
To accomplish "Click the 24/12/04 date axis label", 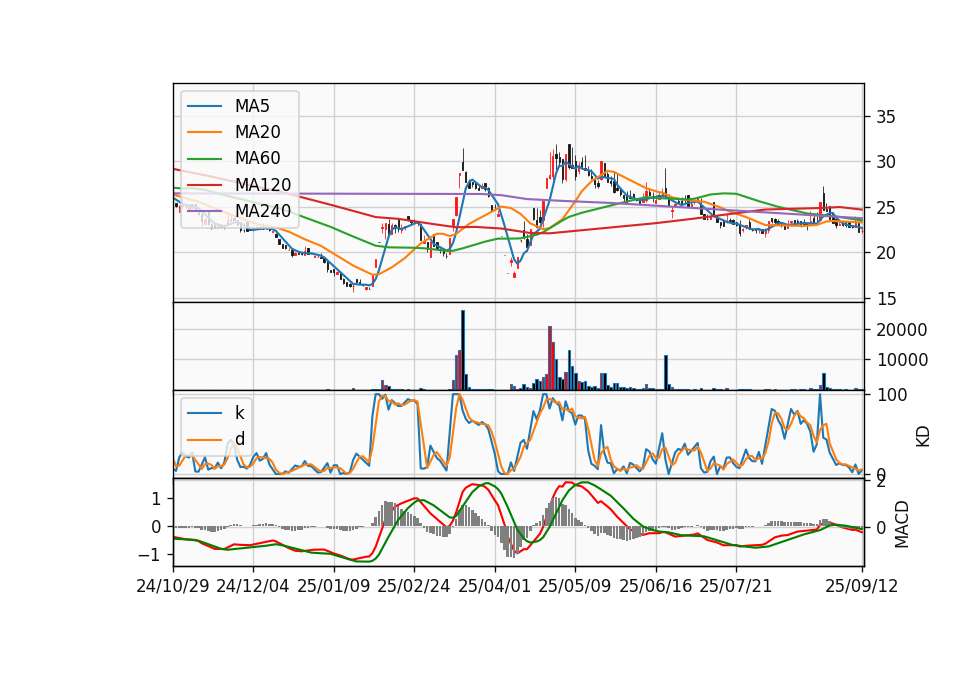I will click(x=253, y=586).
